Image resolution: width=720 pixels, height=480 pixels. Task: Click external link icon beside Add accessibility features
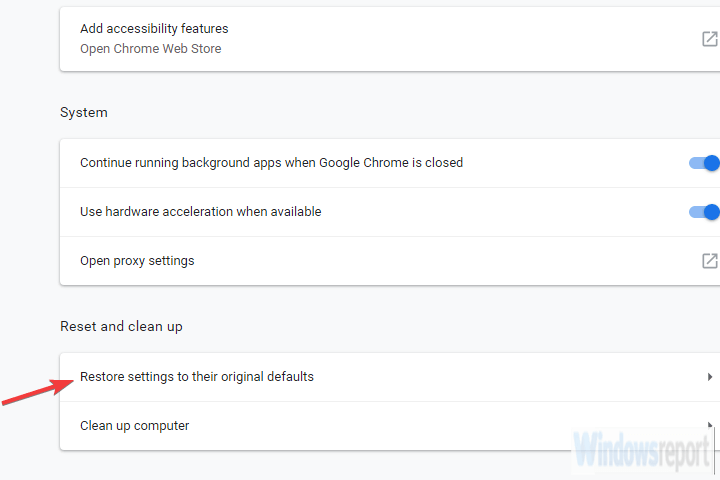pyautogui.click(x=709, y=39)
